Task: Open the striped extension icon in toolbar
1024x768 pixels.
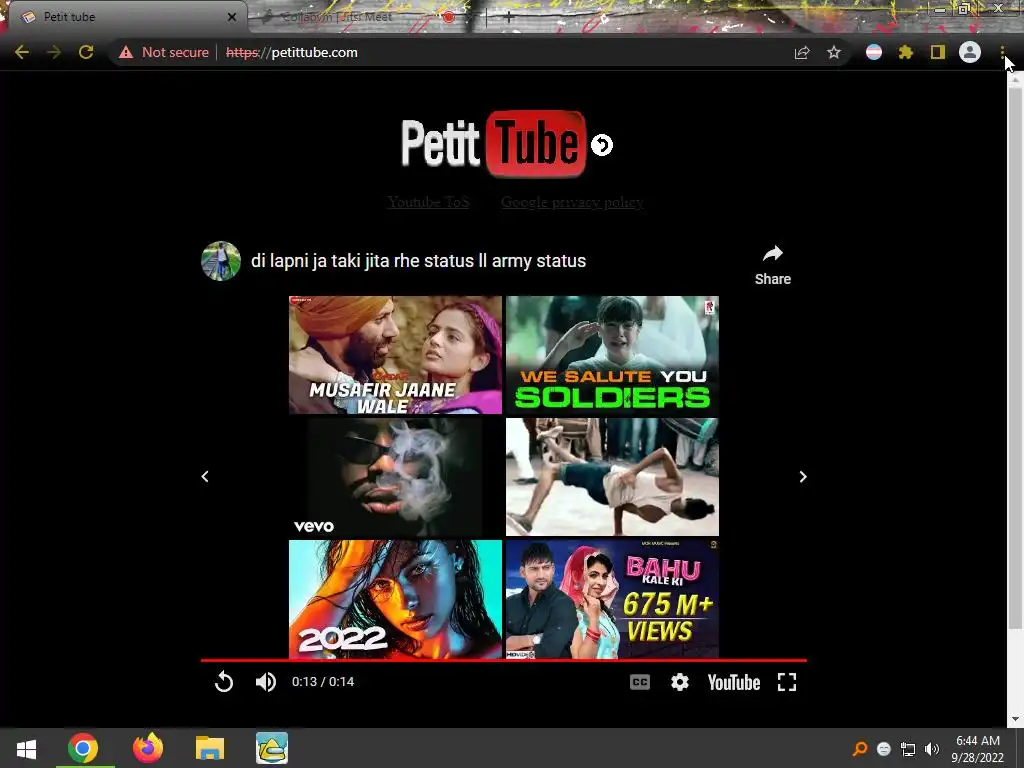Action: coord(874,52)
